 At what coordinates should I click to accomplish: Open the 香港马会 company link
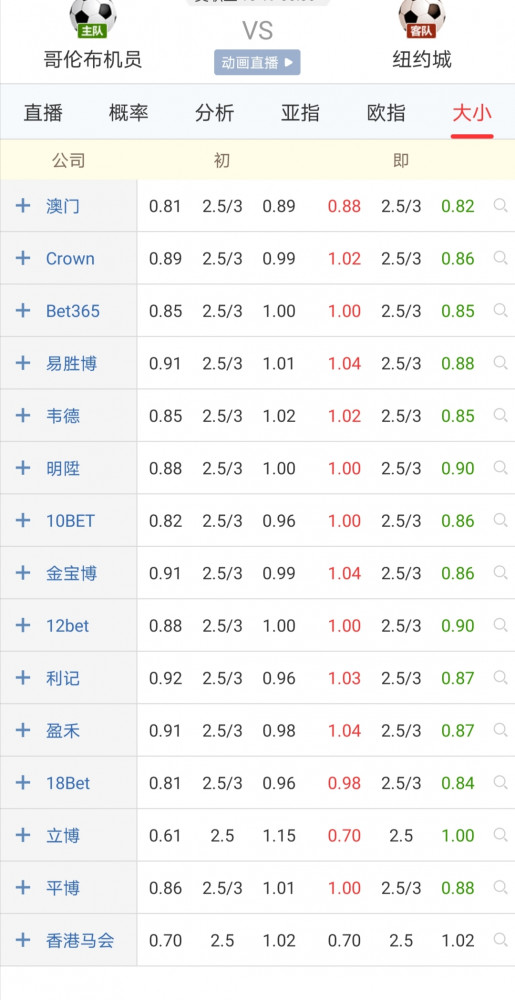click(x=80, y=940)
